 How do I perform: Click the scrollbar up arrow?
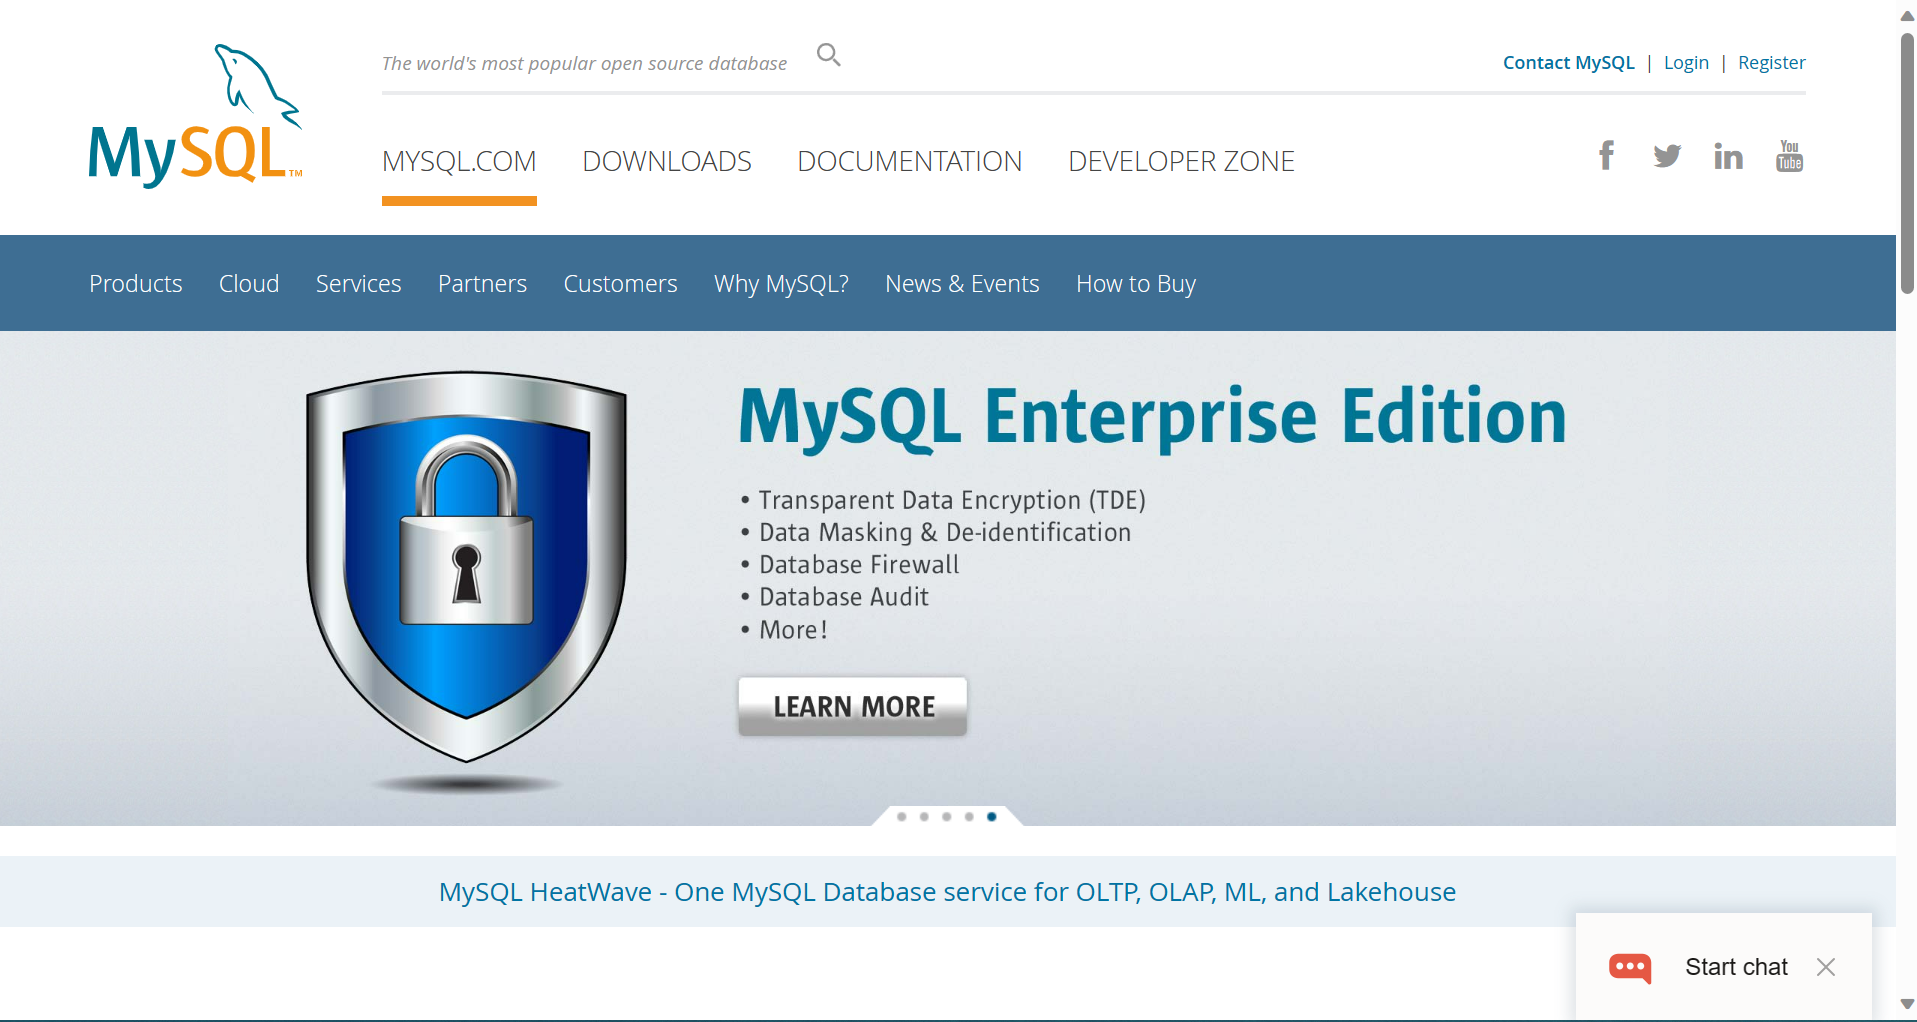click(x=1907, y=16)
